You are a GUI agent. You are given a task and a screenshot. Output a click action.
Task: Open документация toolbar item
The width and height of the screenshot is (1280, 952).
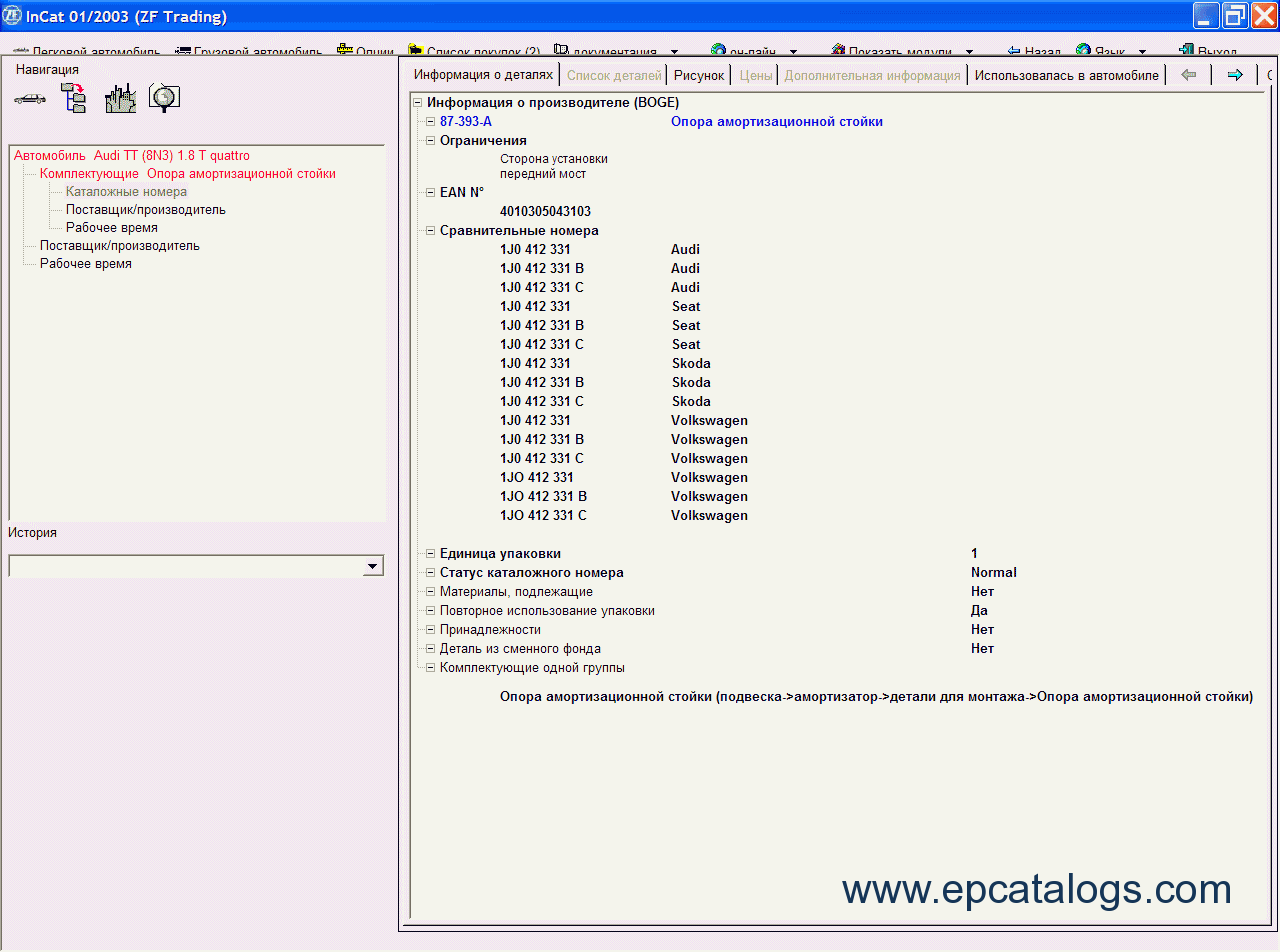(x=605, y=52)
